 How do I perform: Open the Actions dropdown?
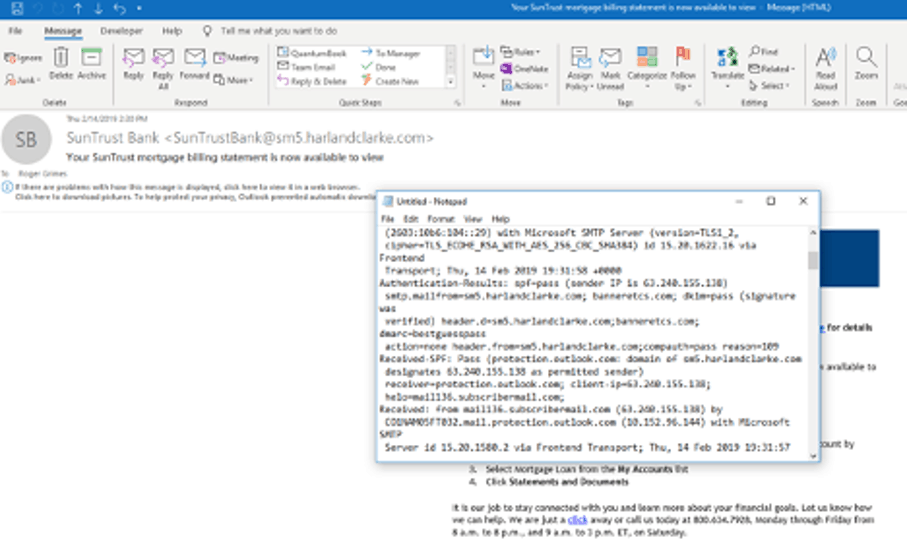[x=523, y=85]
